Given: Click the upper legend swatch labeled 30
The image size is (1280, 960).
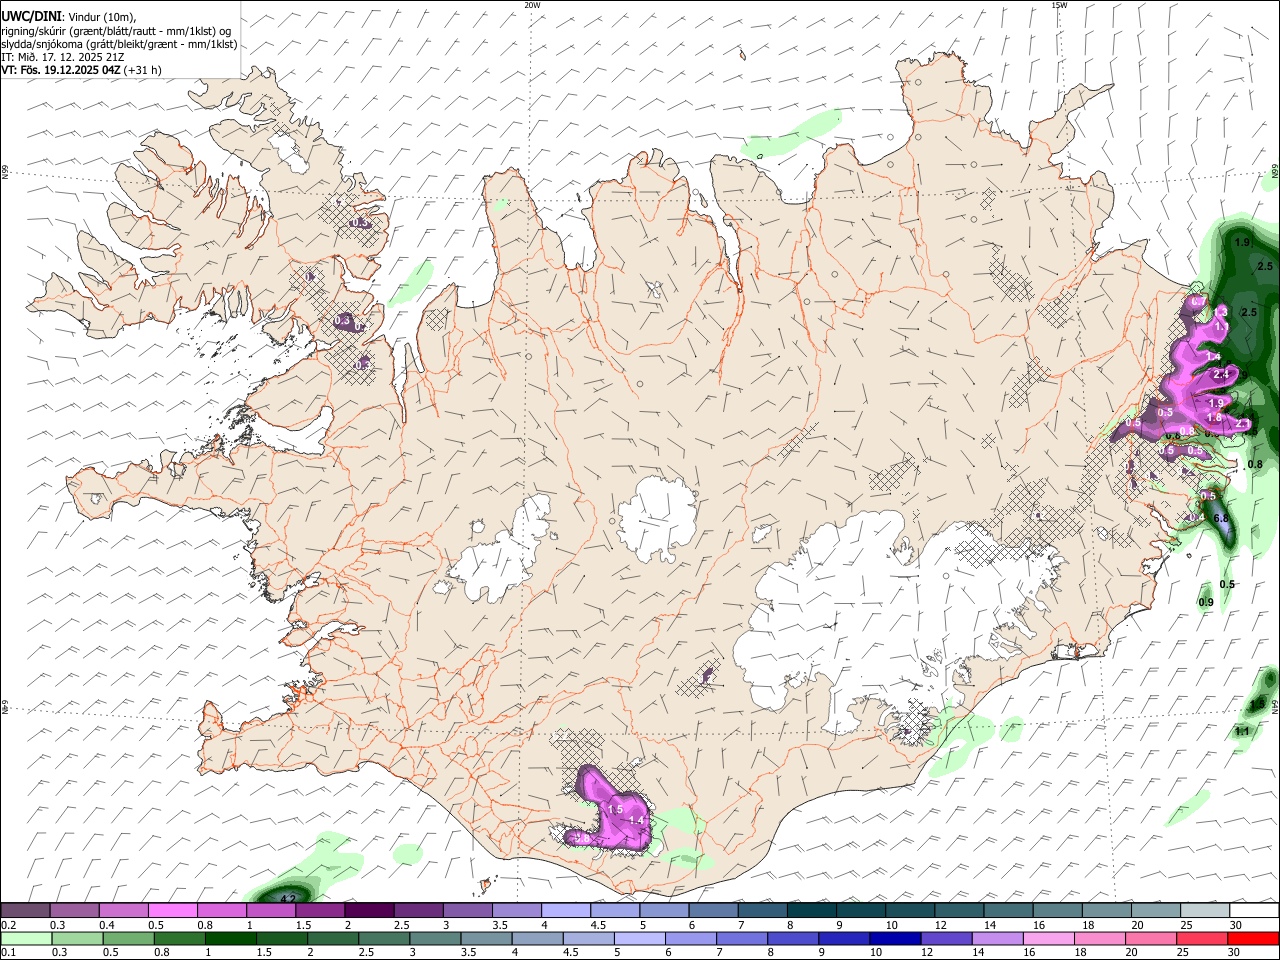Looking at the screenshot, I should pos(1253,911).
